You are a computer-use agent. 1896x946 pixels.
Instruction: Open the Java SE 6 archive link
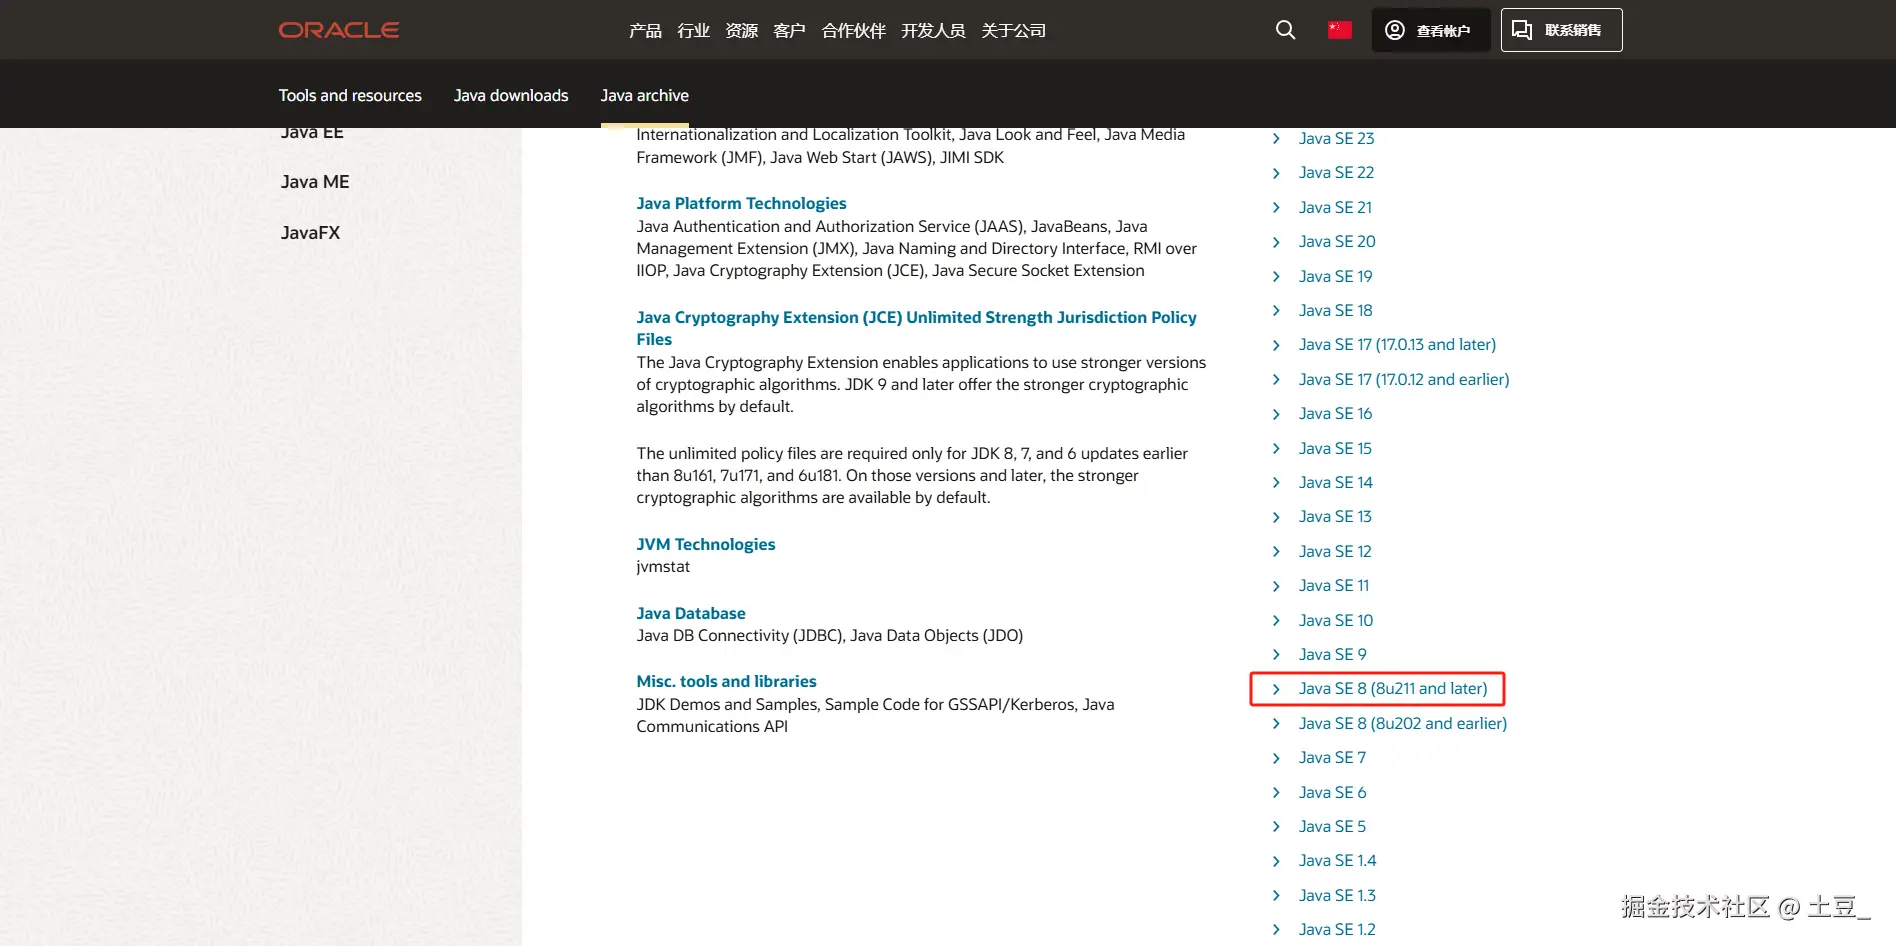coord(1332,792)
